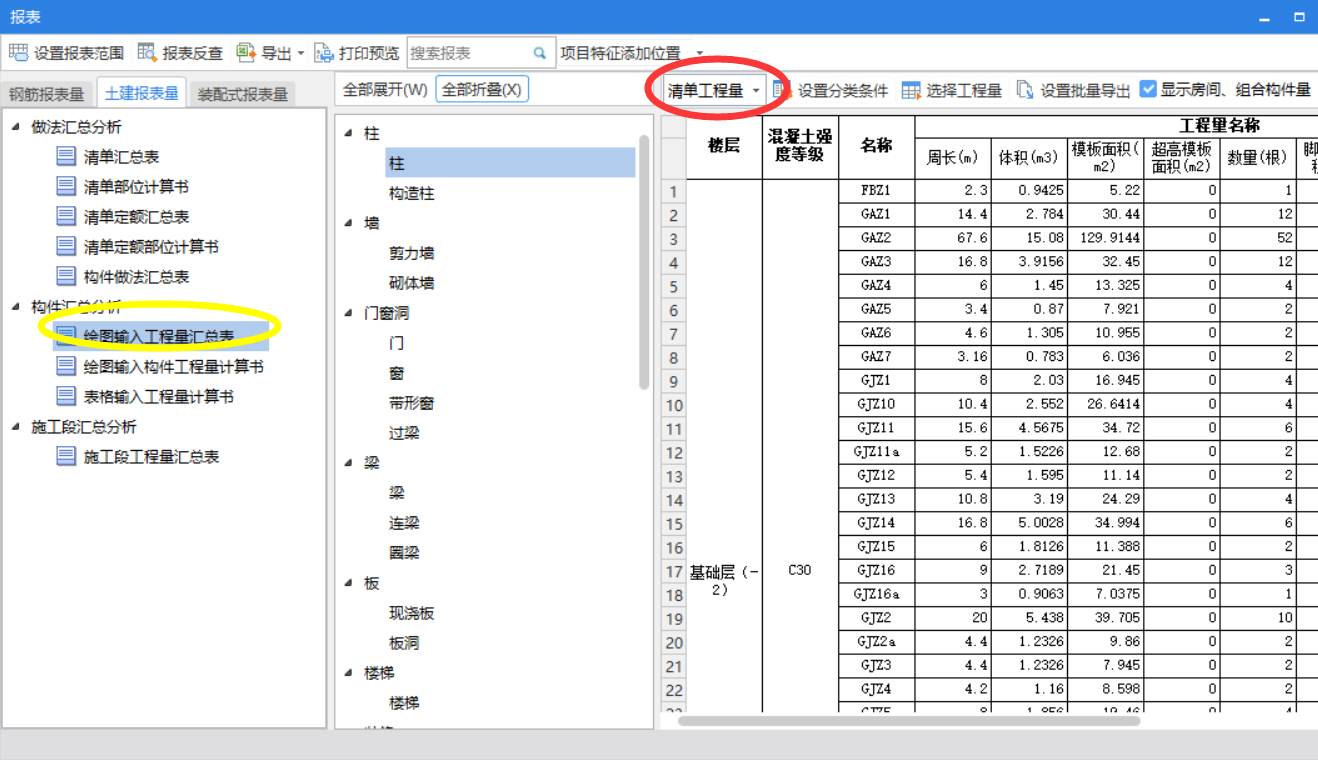1318x760 pixels.
Task: Click the 全部折叠(X) button
Action: (x=482, y=89)
